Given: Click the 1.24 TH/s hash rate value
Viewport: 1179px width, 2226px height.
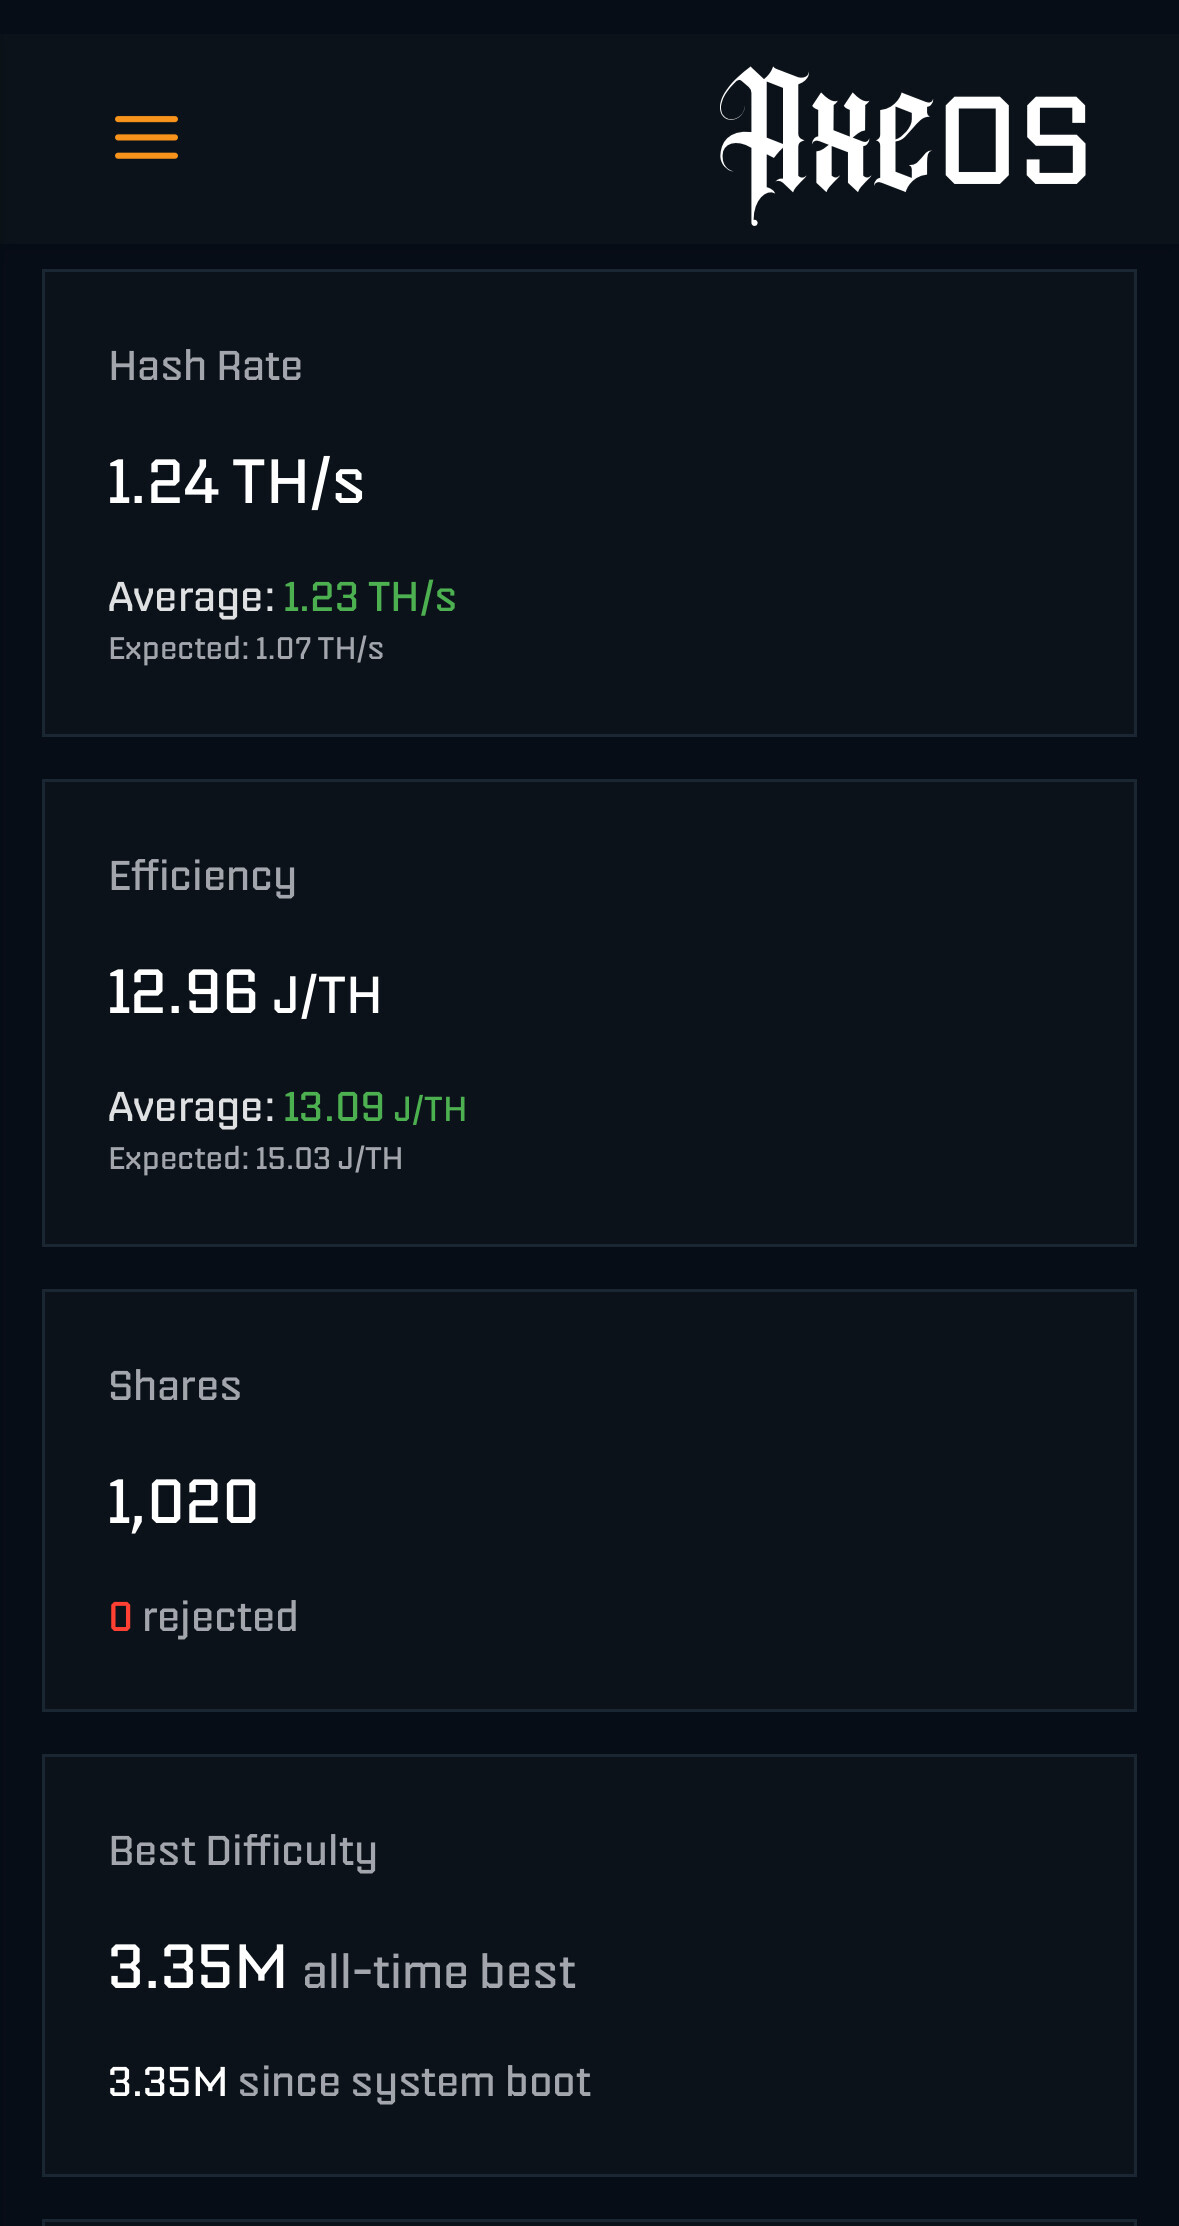Looking at the screenshot, I should tap(236, 482).
